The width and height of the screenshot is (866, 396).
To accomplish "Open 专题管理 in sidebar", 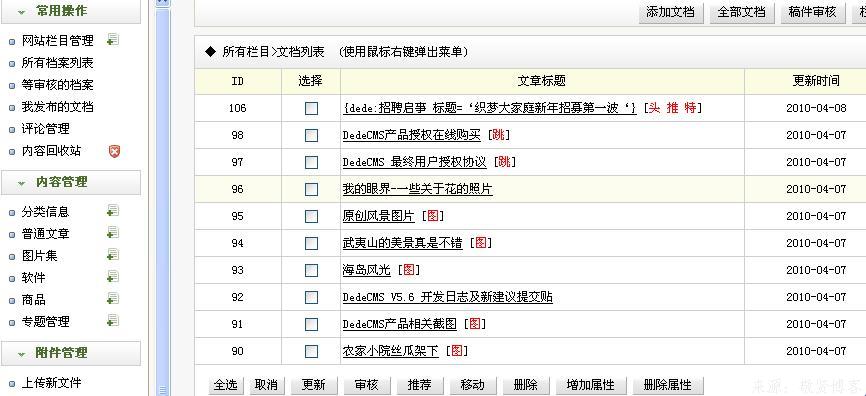I will point(45,321).
